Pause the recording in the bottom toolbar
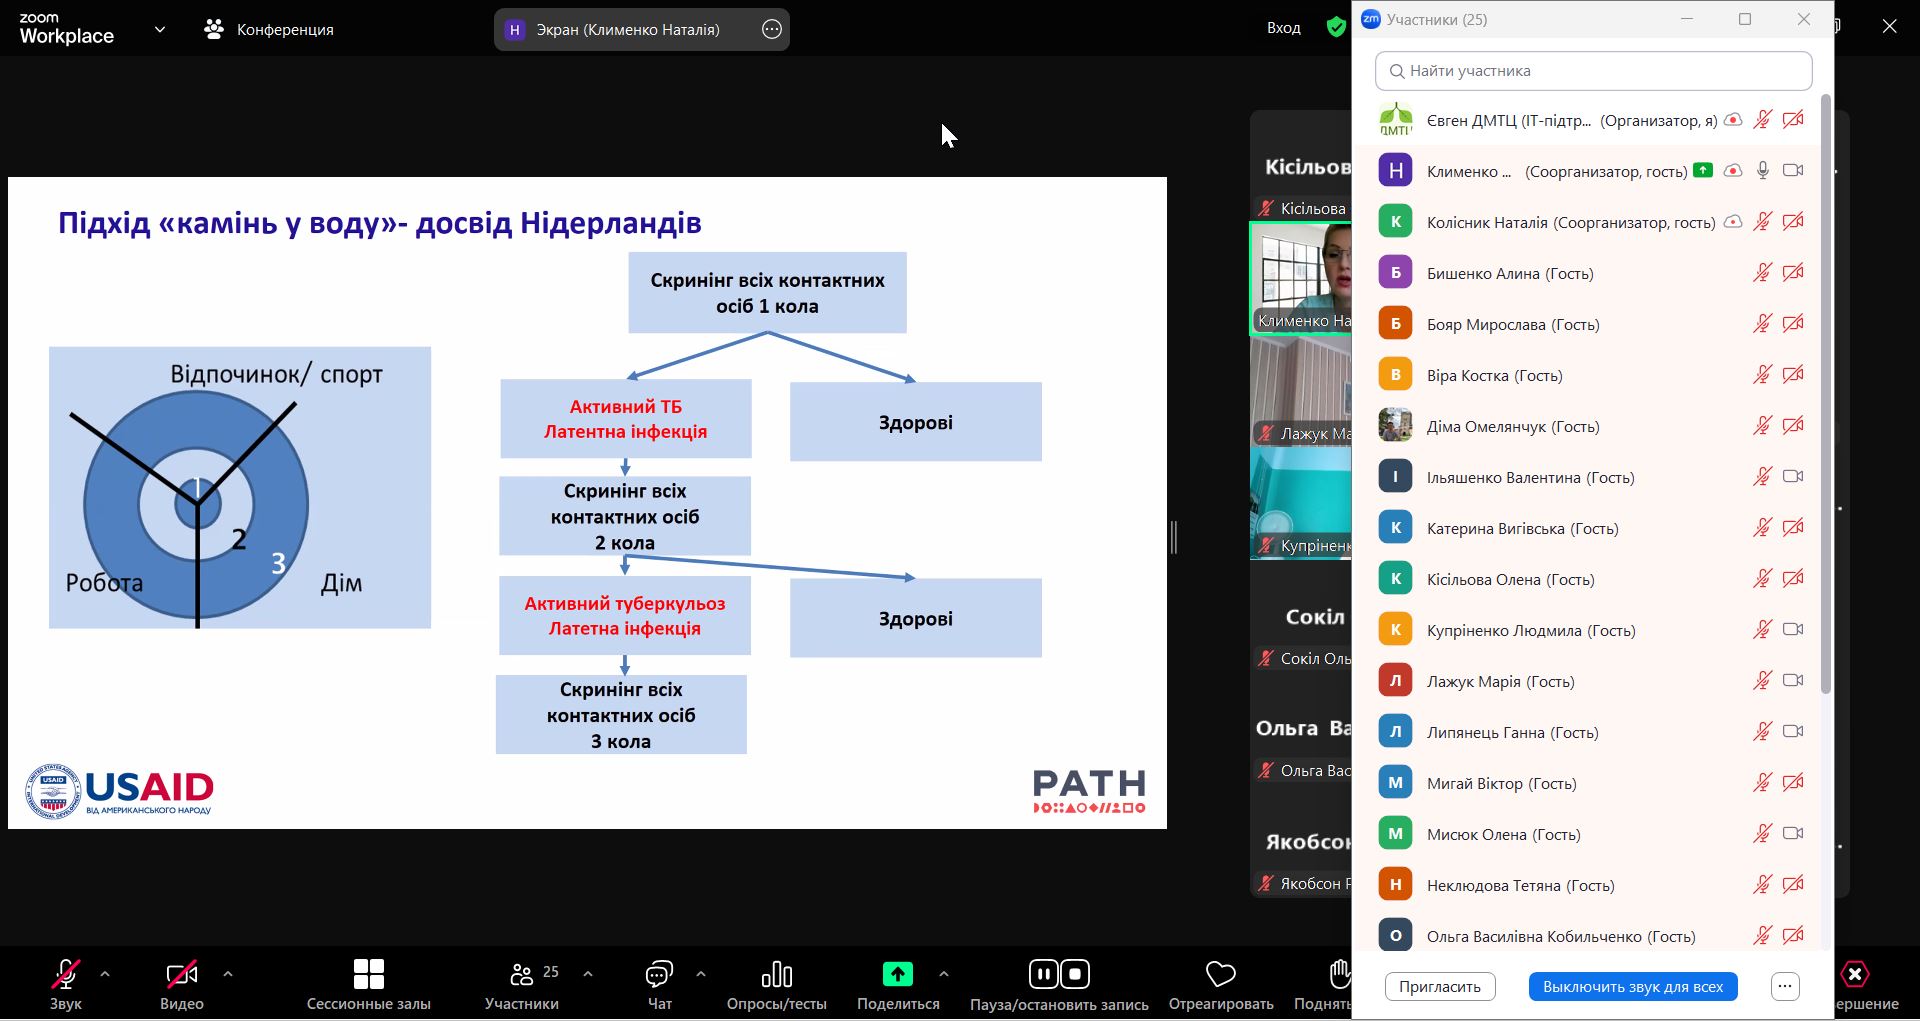 tap(1043, 974)
